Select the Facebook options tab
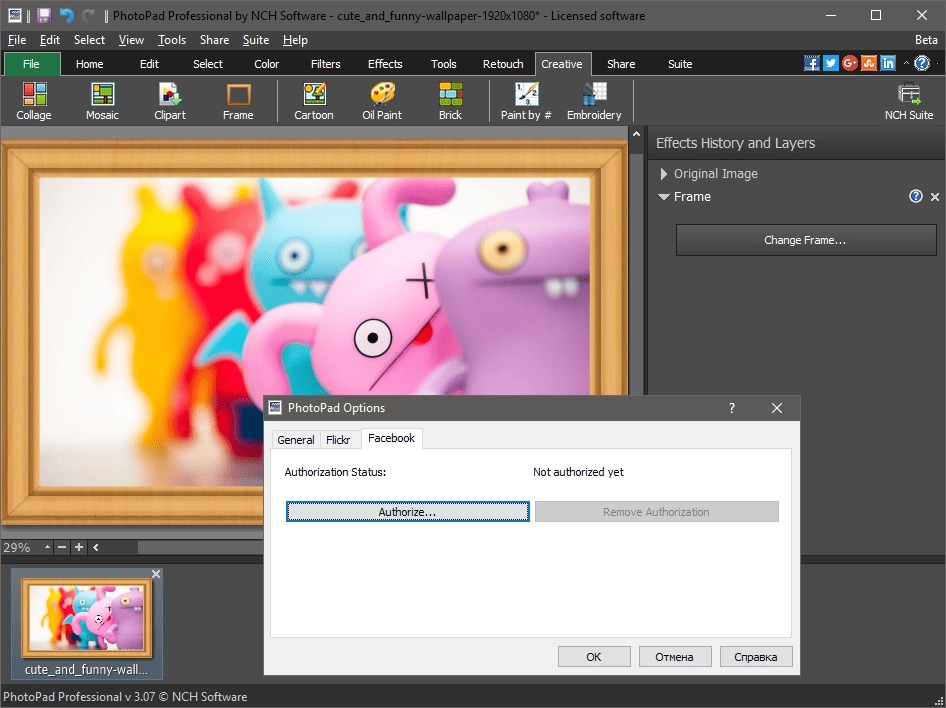Viewport: 946px width, 708px height. (x=392, y=438)
